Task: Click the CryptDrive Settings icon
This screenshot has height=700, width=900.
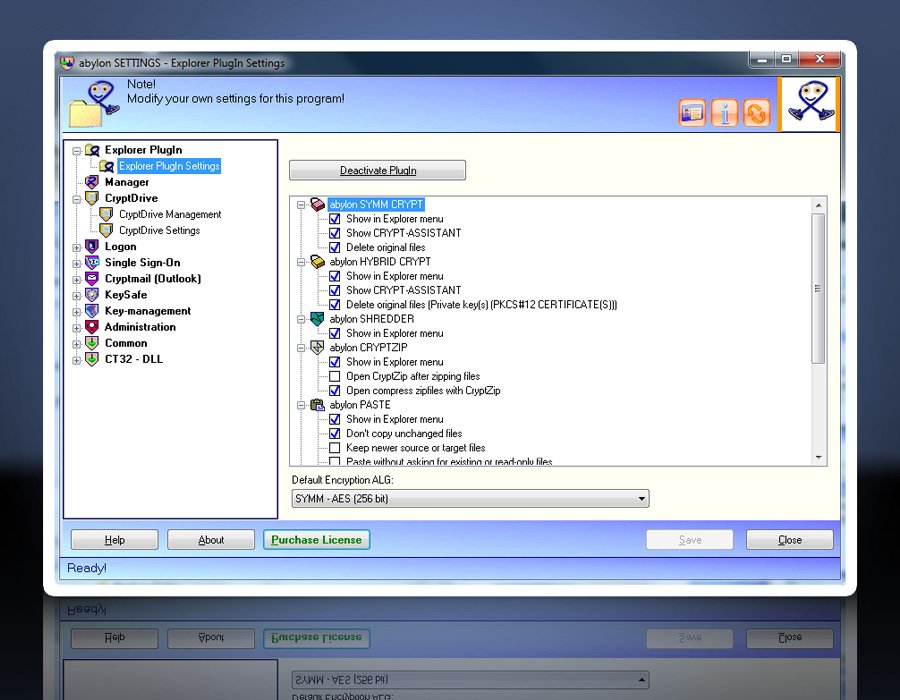Action: 106,230
